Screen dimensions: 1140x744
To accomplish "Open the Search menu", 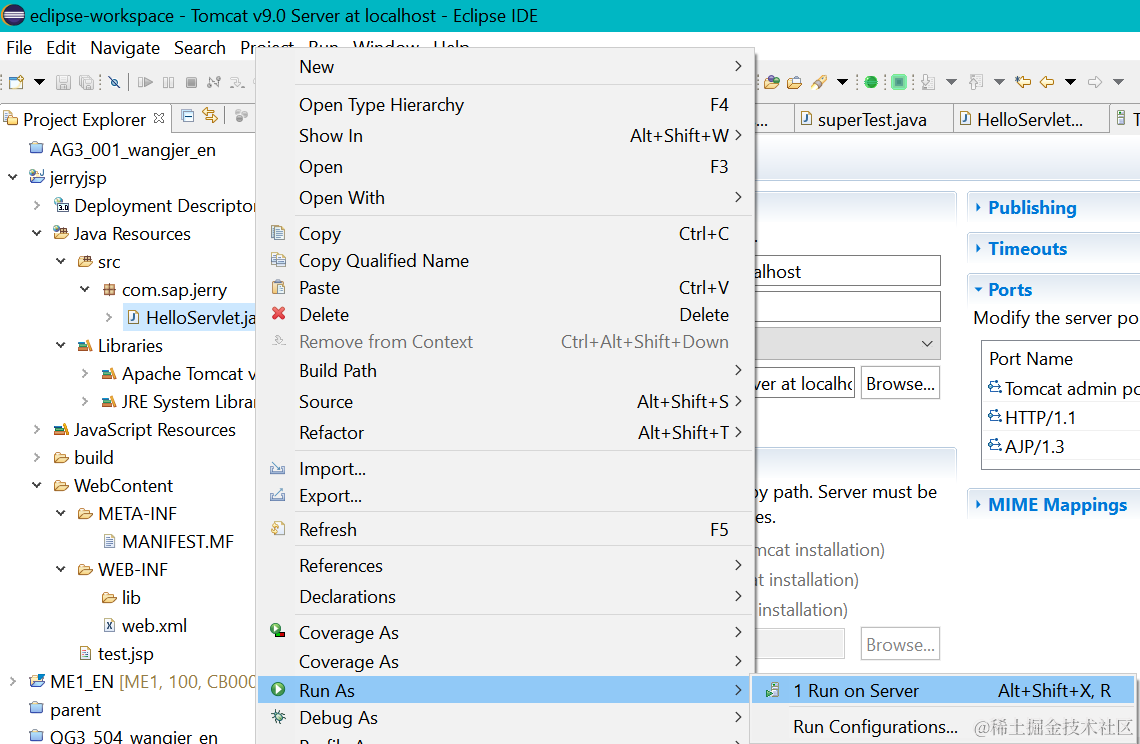I will coord(199,48).
